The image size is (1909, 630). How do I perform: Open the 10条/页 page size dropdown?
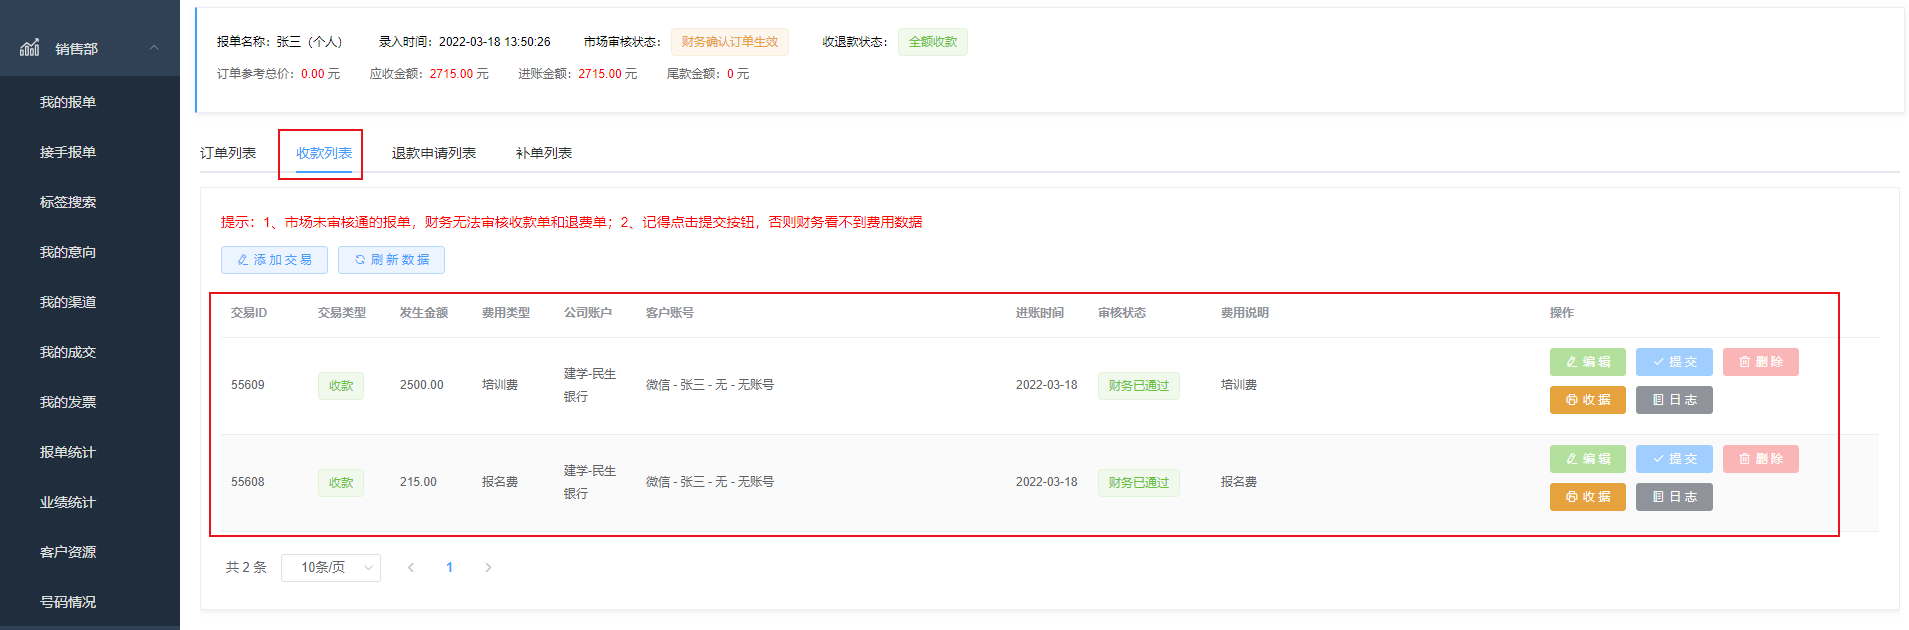pyautogui.click(x=330, y=568)
